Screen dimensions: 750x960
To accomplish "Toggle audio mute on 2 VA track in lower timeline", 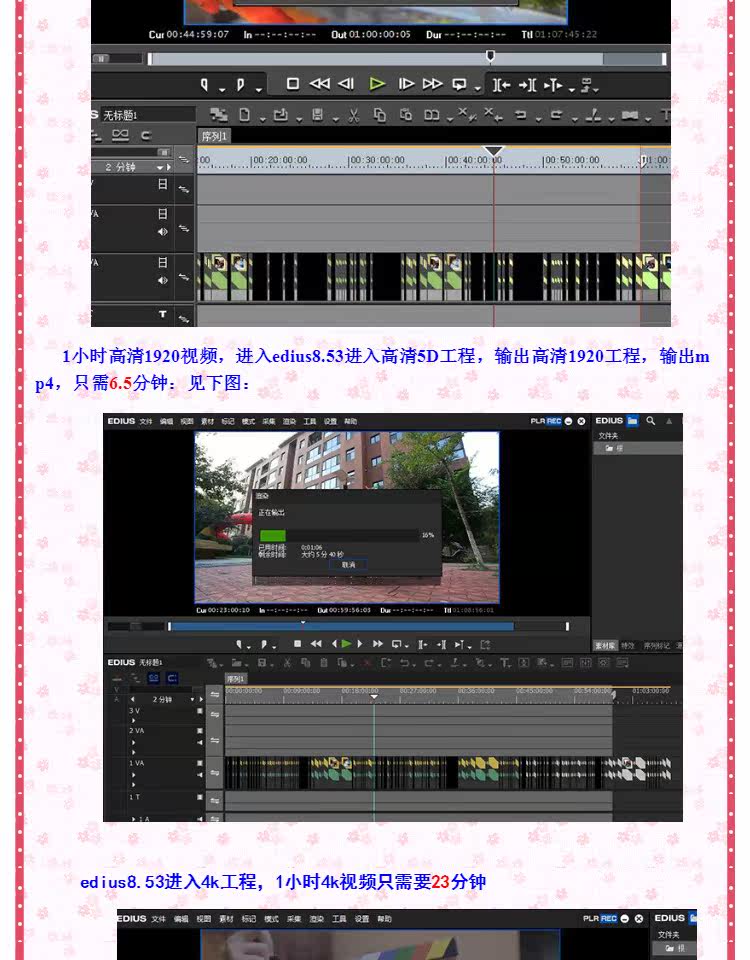I will [200, 742].
